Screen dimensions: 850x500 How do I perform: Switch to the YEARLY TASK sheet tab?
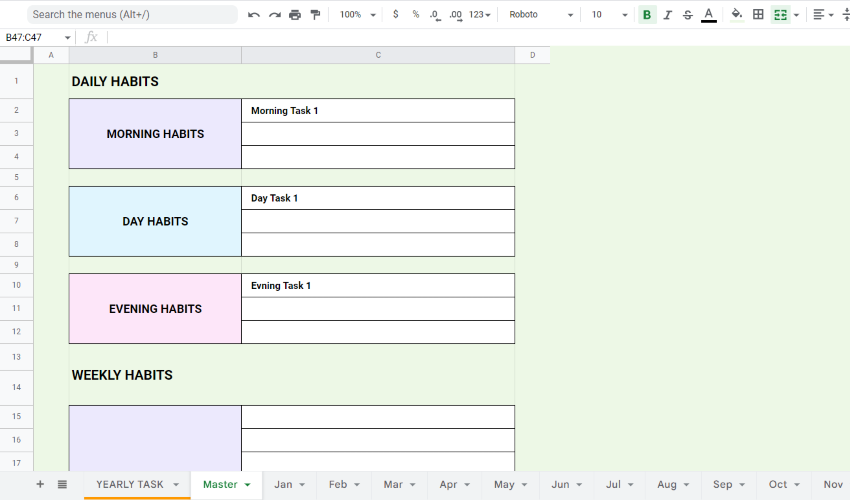130,484
